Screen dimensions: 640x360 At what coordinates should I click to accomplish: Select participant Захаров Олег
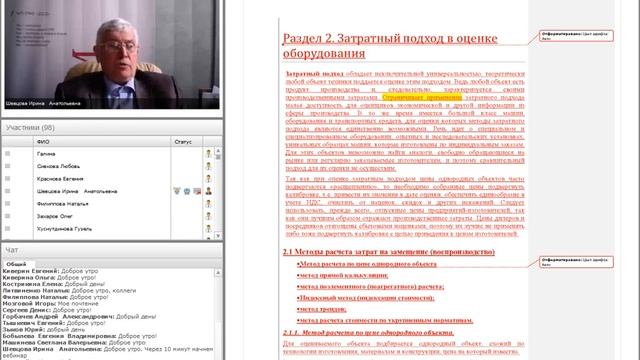point(55,216)
